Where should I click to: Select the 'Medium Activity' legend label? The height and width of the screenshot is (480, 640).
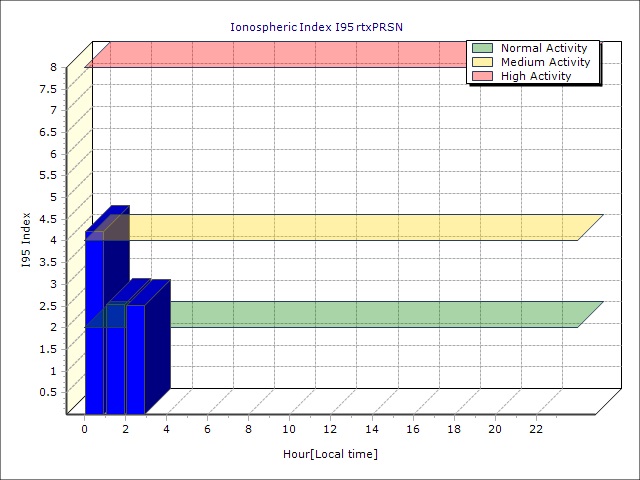[545, 62]
